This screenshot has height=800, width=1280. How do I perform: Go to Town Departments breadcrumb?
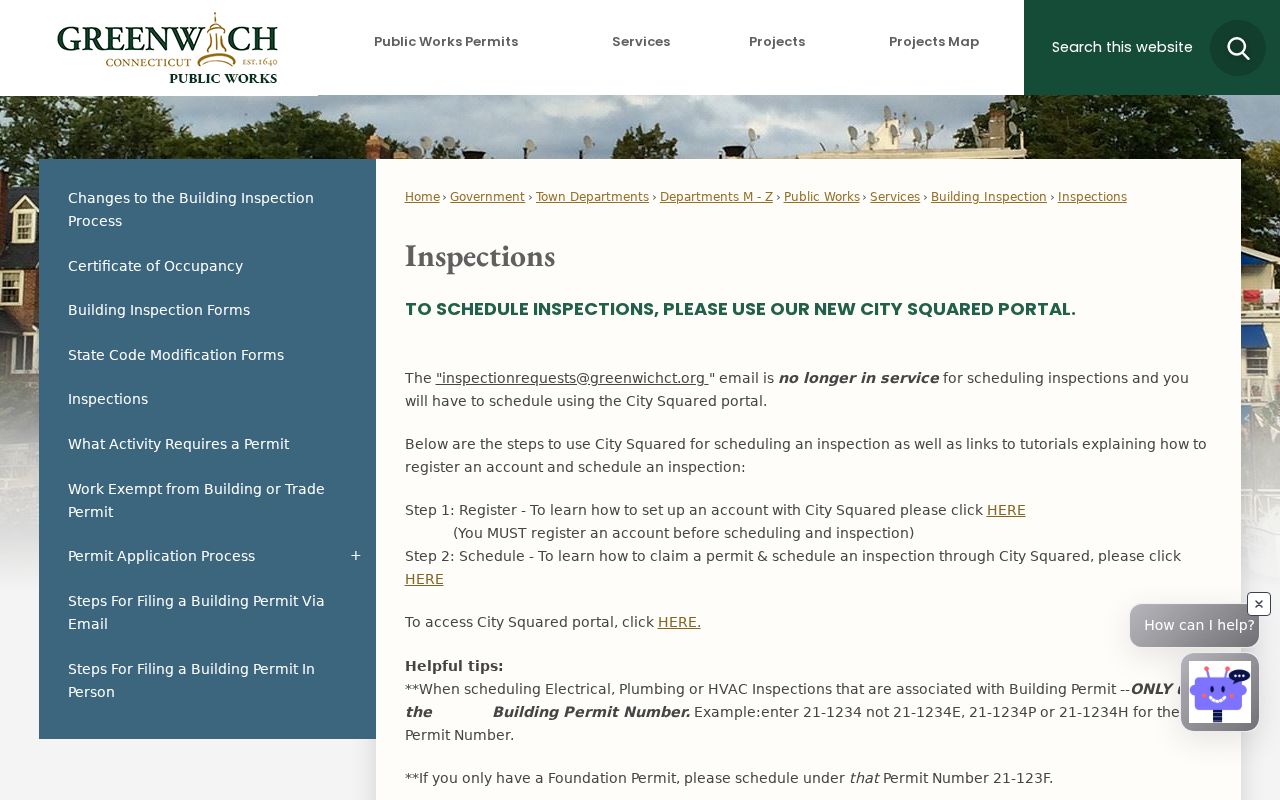[x=592, y=197]
